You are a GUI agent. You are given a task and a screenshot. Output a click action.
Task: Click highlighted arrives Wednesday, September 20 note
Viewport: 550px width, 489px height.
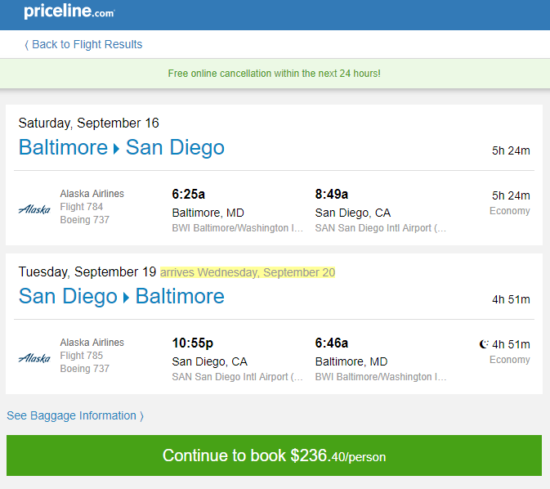[248, 273]
